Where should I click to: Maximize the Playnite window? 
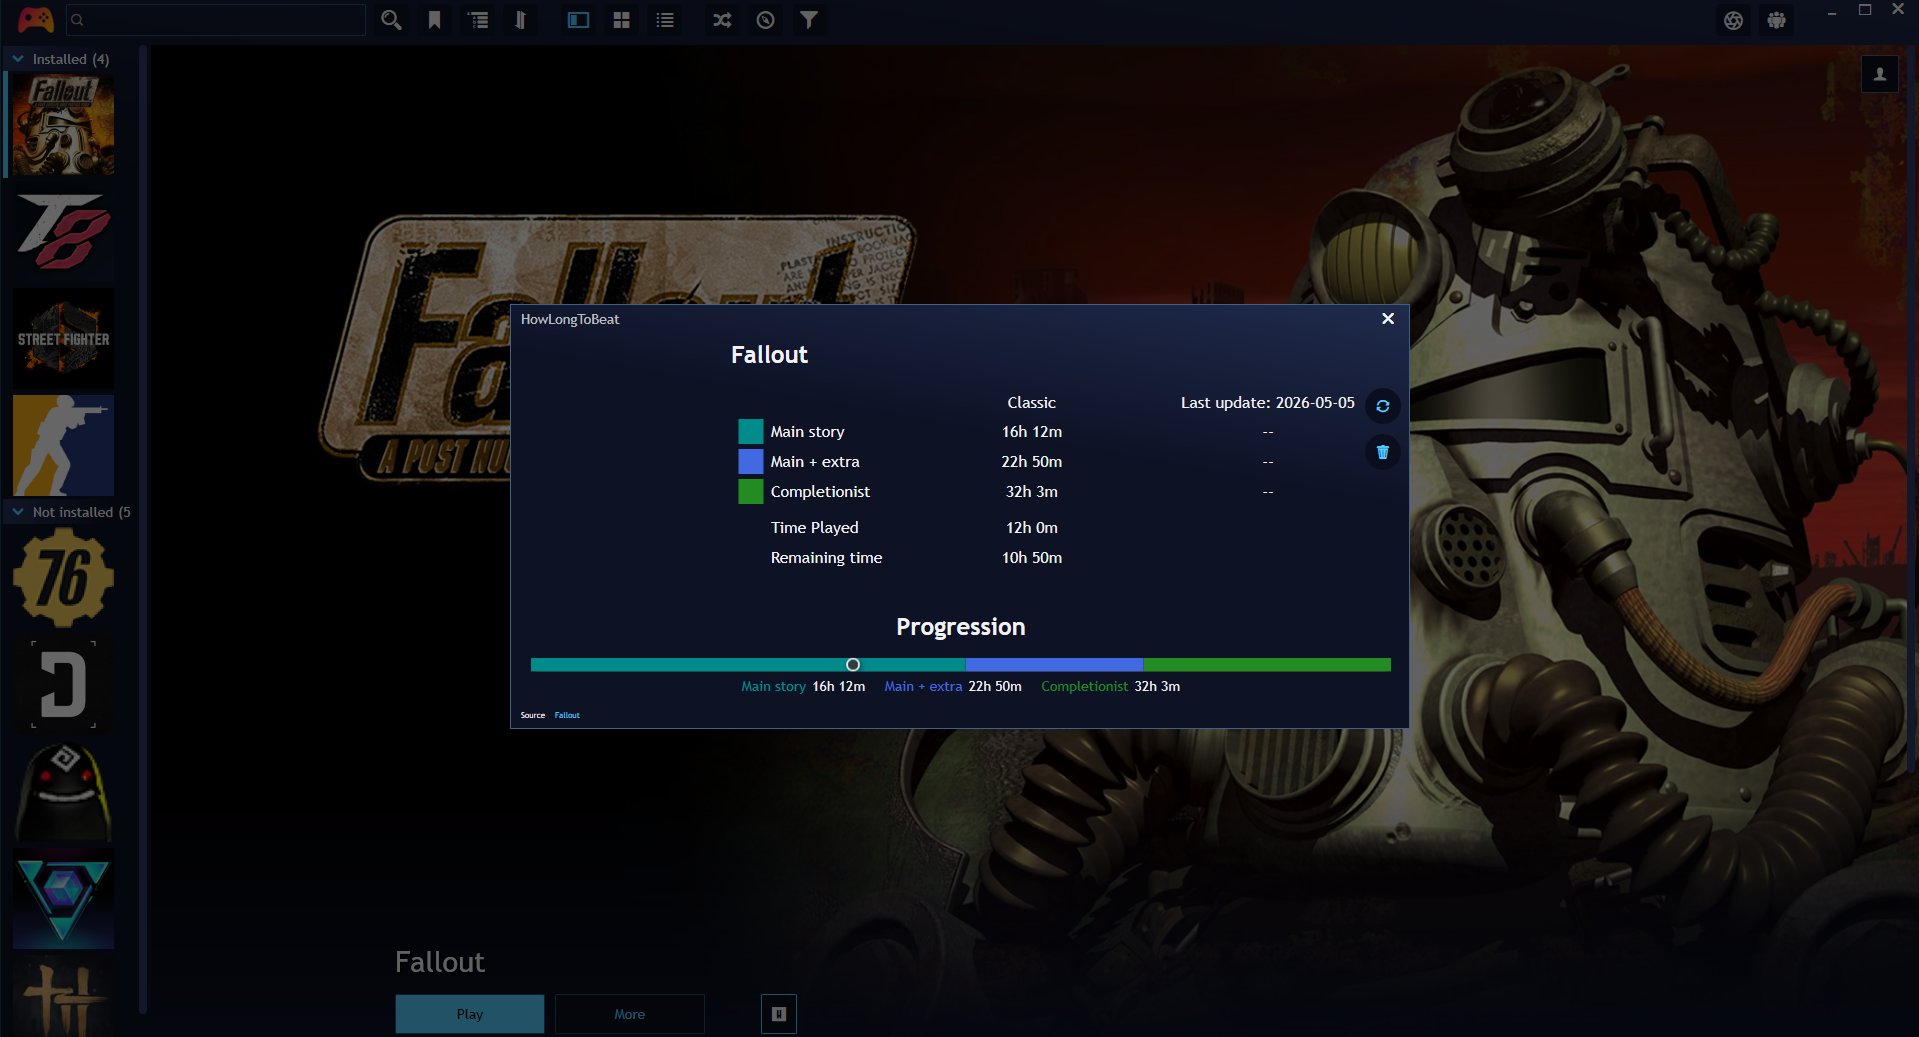pyautogui.click(x=1865, y=10)
